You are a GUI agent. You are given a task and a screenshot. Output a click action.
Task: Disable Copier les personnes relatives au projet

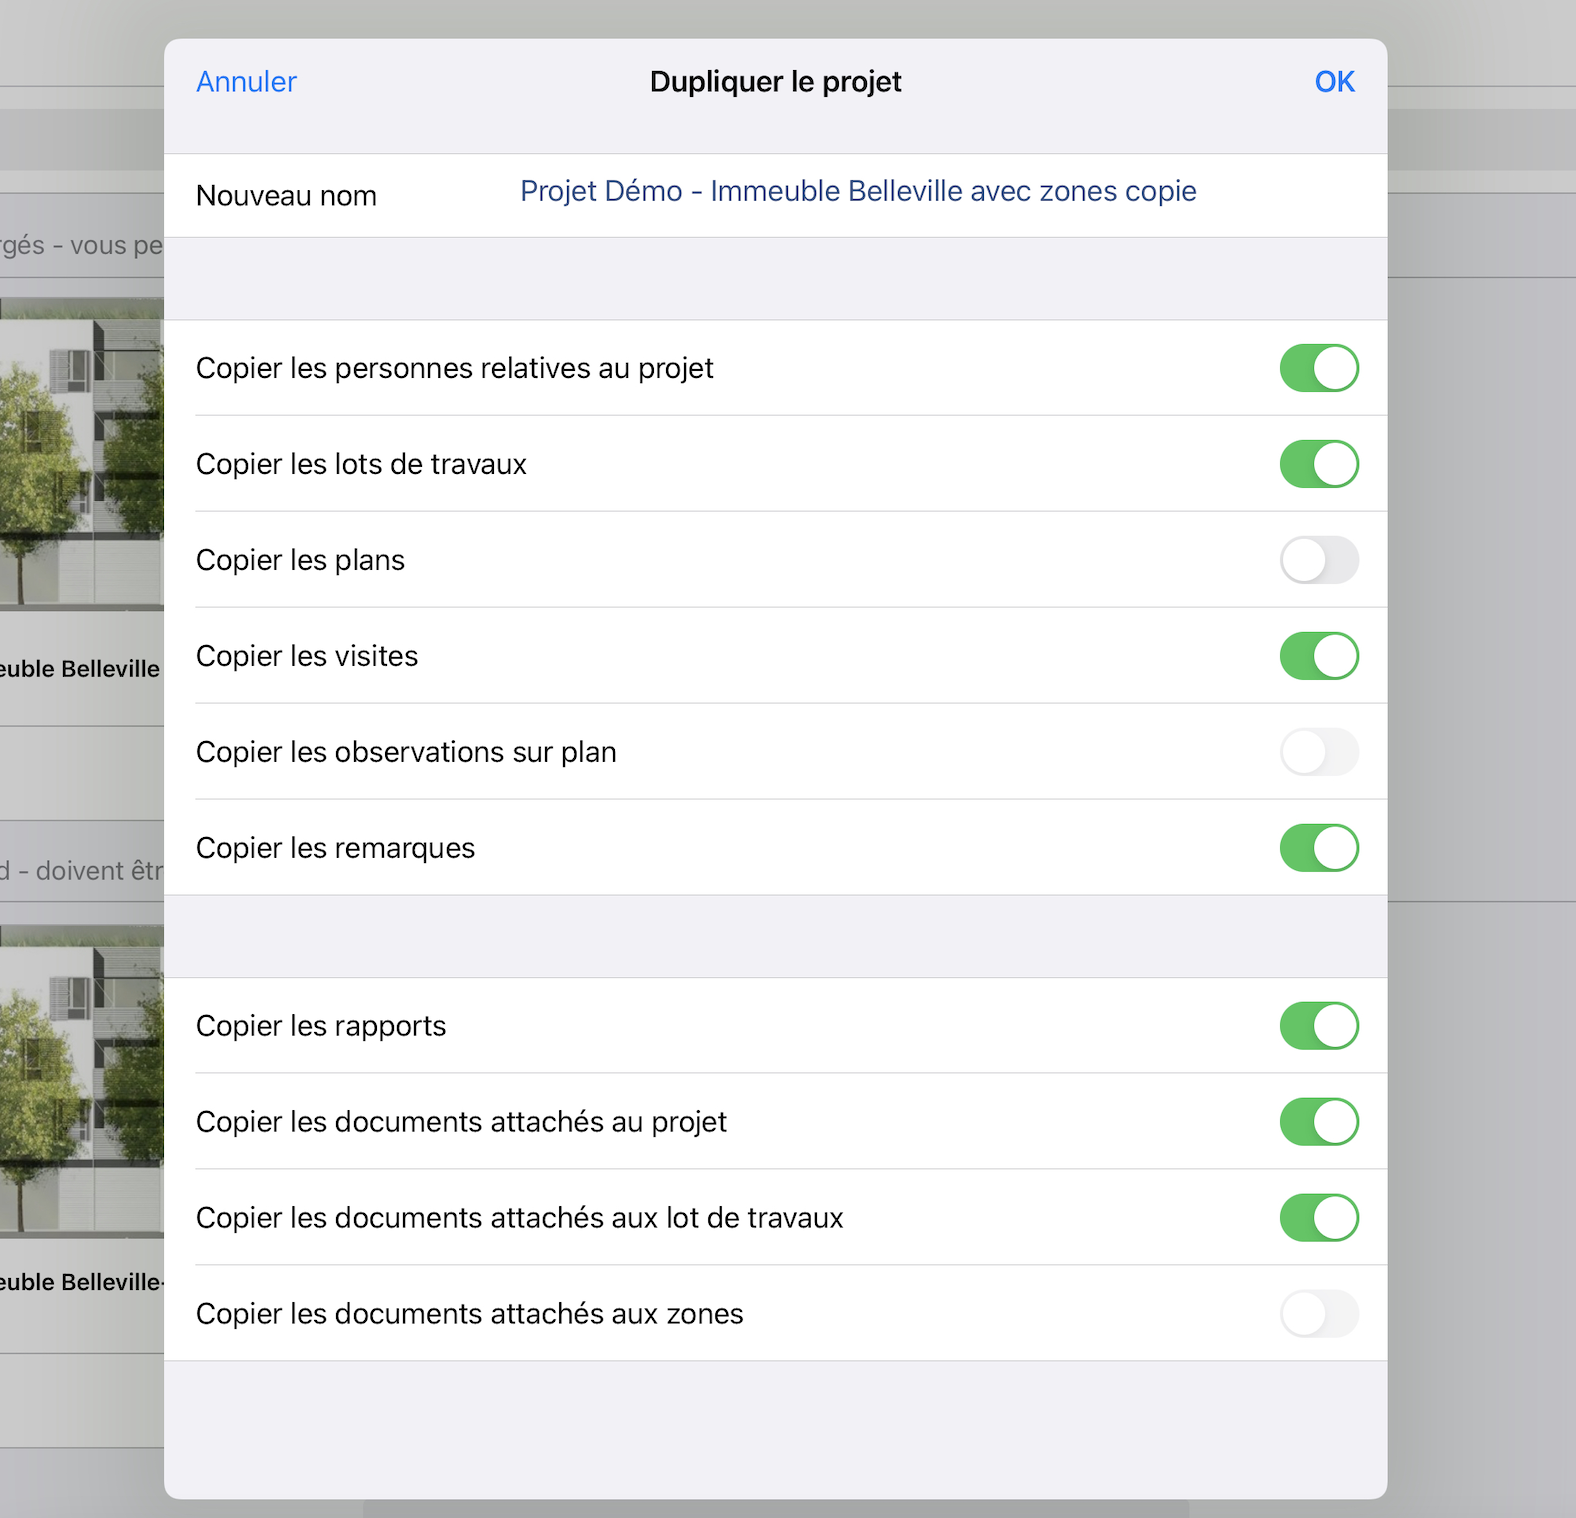pyautogui.click(x=1318, y=368)
